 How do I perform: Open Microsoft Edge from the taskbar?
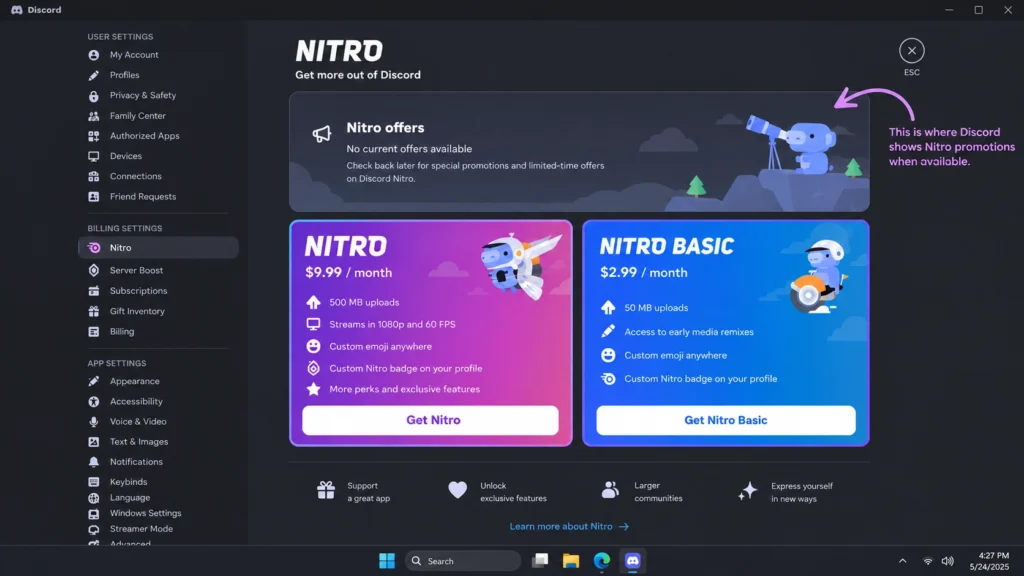click(601, 561)
